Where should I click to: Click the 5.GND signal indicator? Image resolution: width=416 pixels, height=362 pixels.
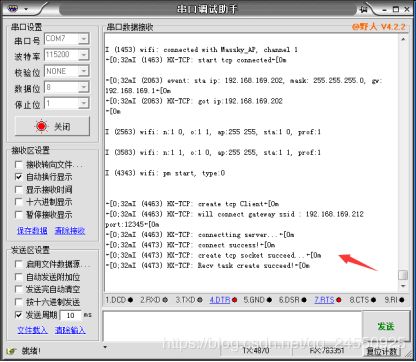258,300
